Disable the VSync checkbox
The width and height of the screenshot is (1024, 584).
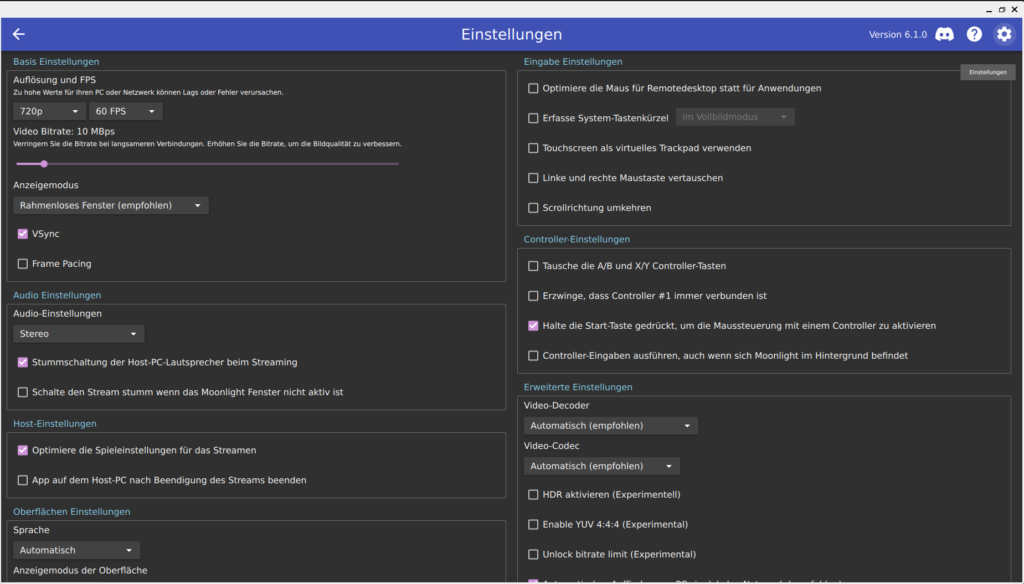(x=23, y=234)
